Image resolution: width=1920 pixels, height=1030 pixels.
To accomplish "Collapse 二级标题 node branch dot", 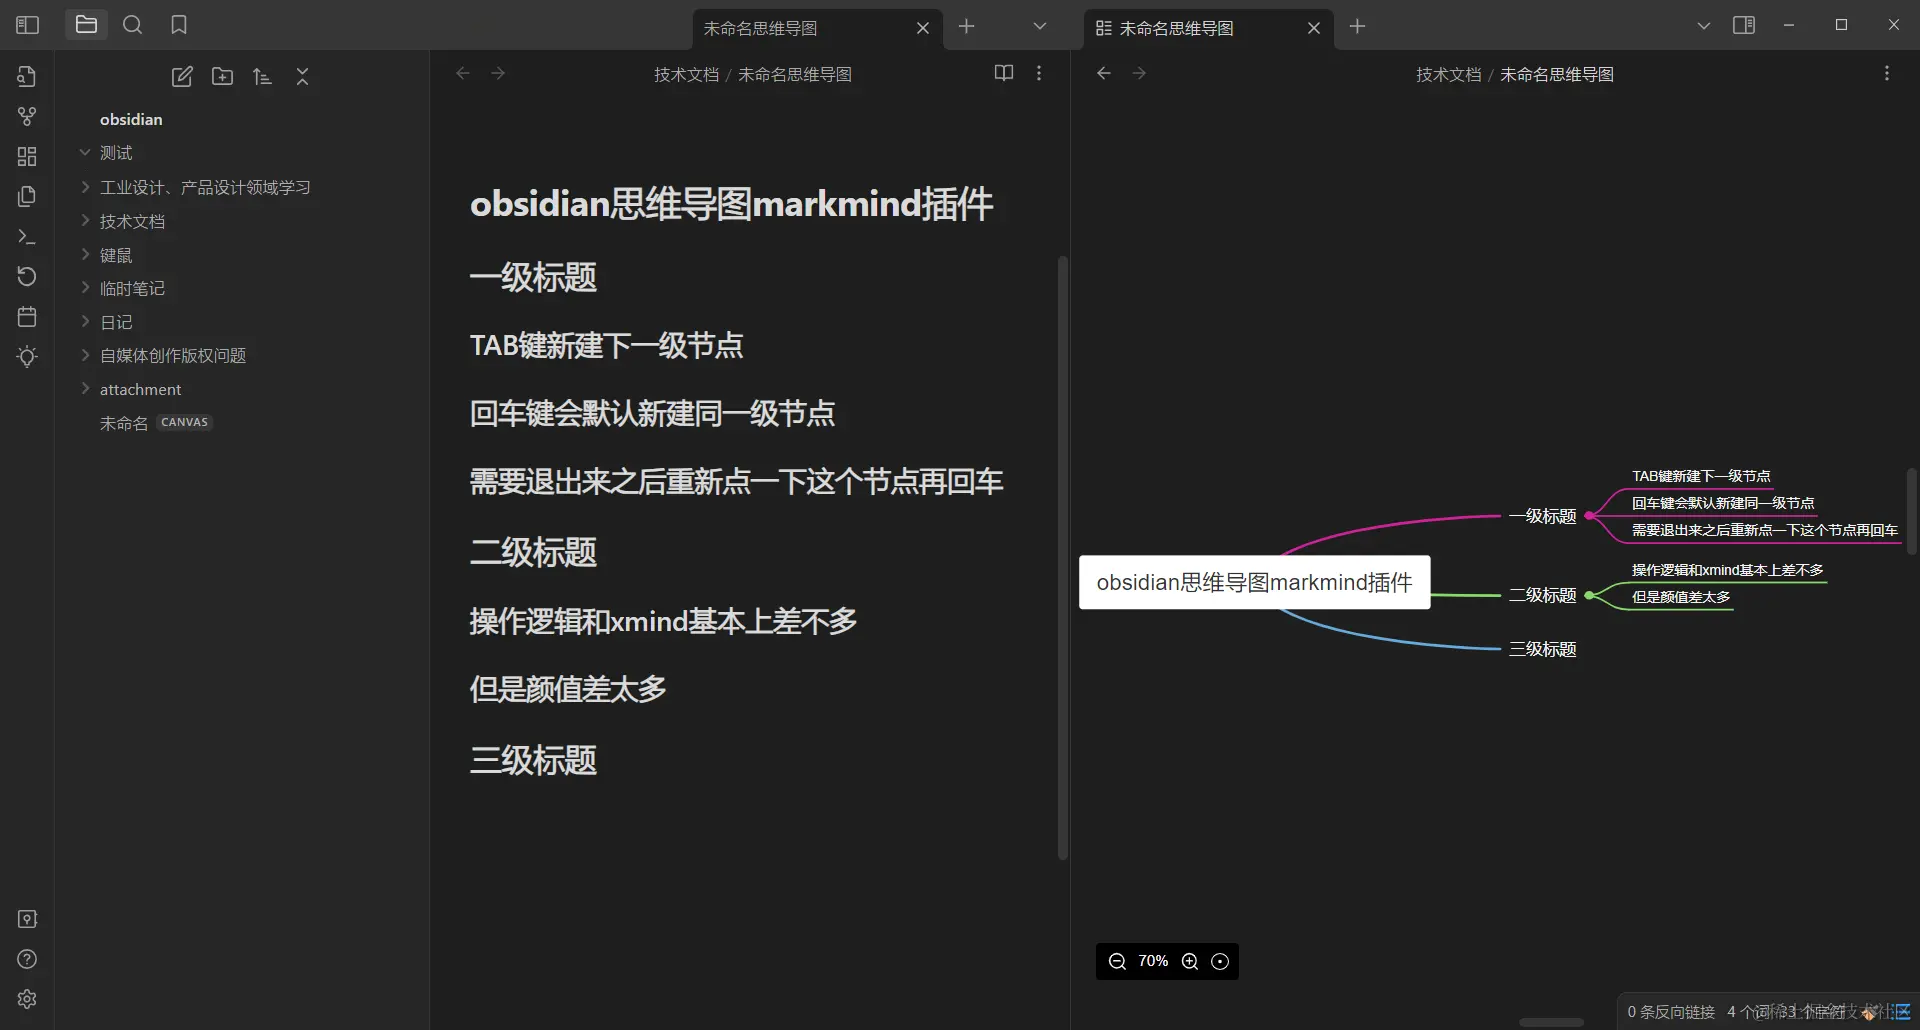I will click(x=1589, y=595).
